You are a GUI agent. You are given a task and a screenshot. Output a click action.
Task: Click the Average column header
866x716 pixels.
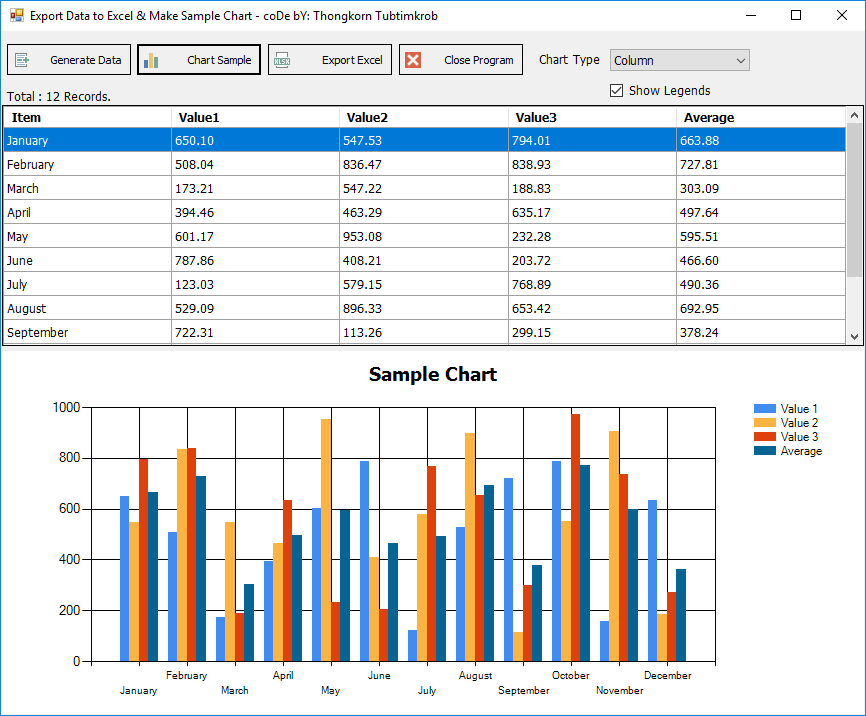pyautogui.click(x=710, y=117)
